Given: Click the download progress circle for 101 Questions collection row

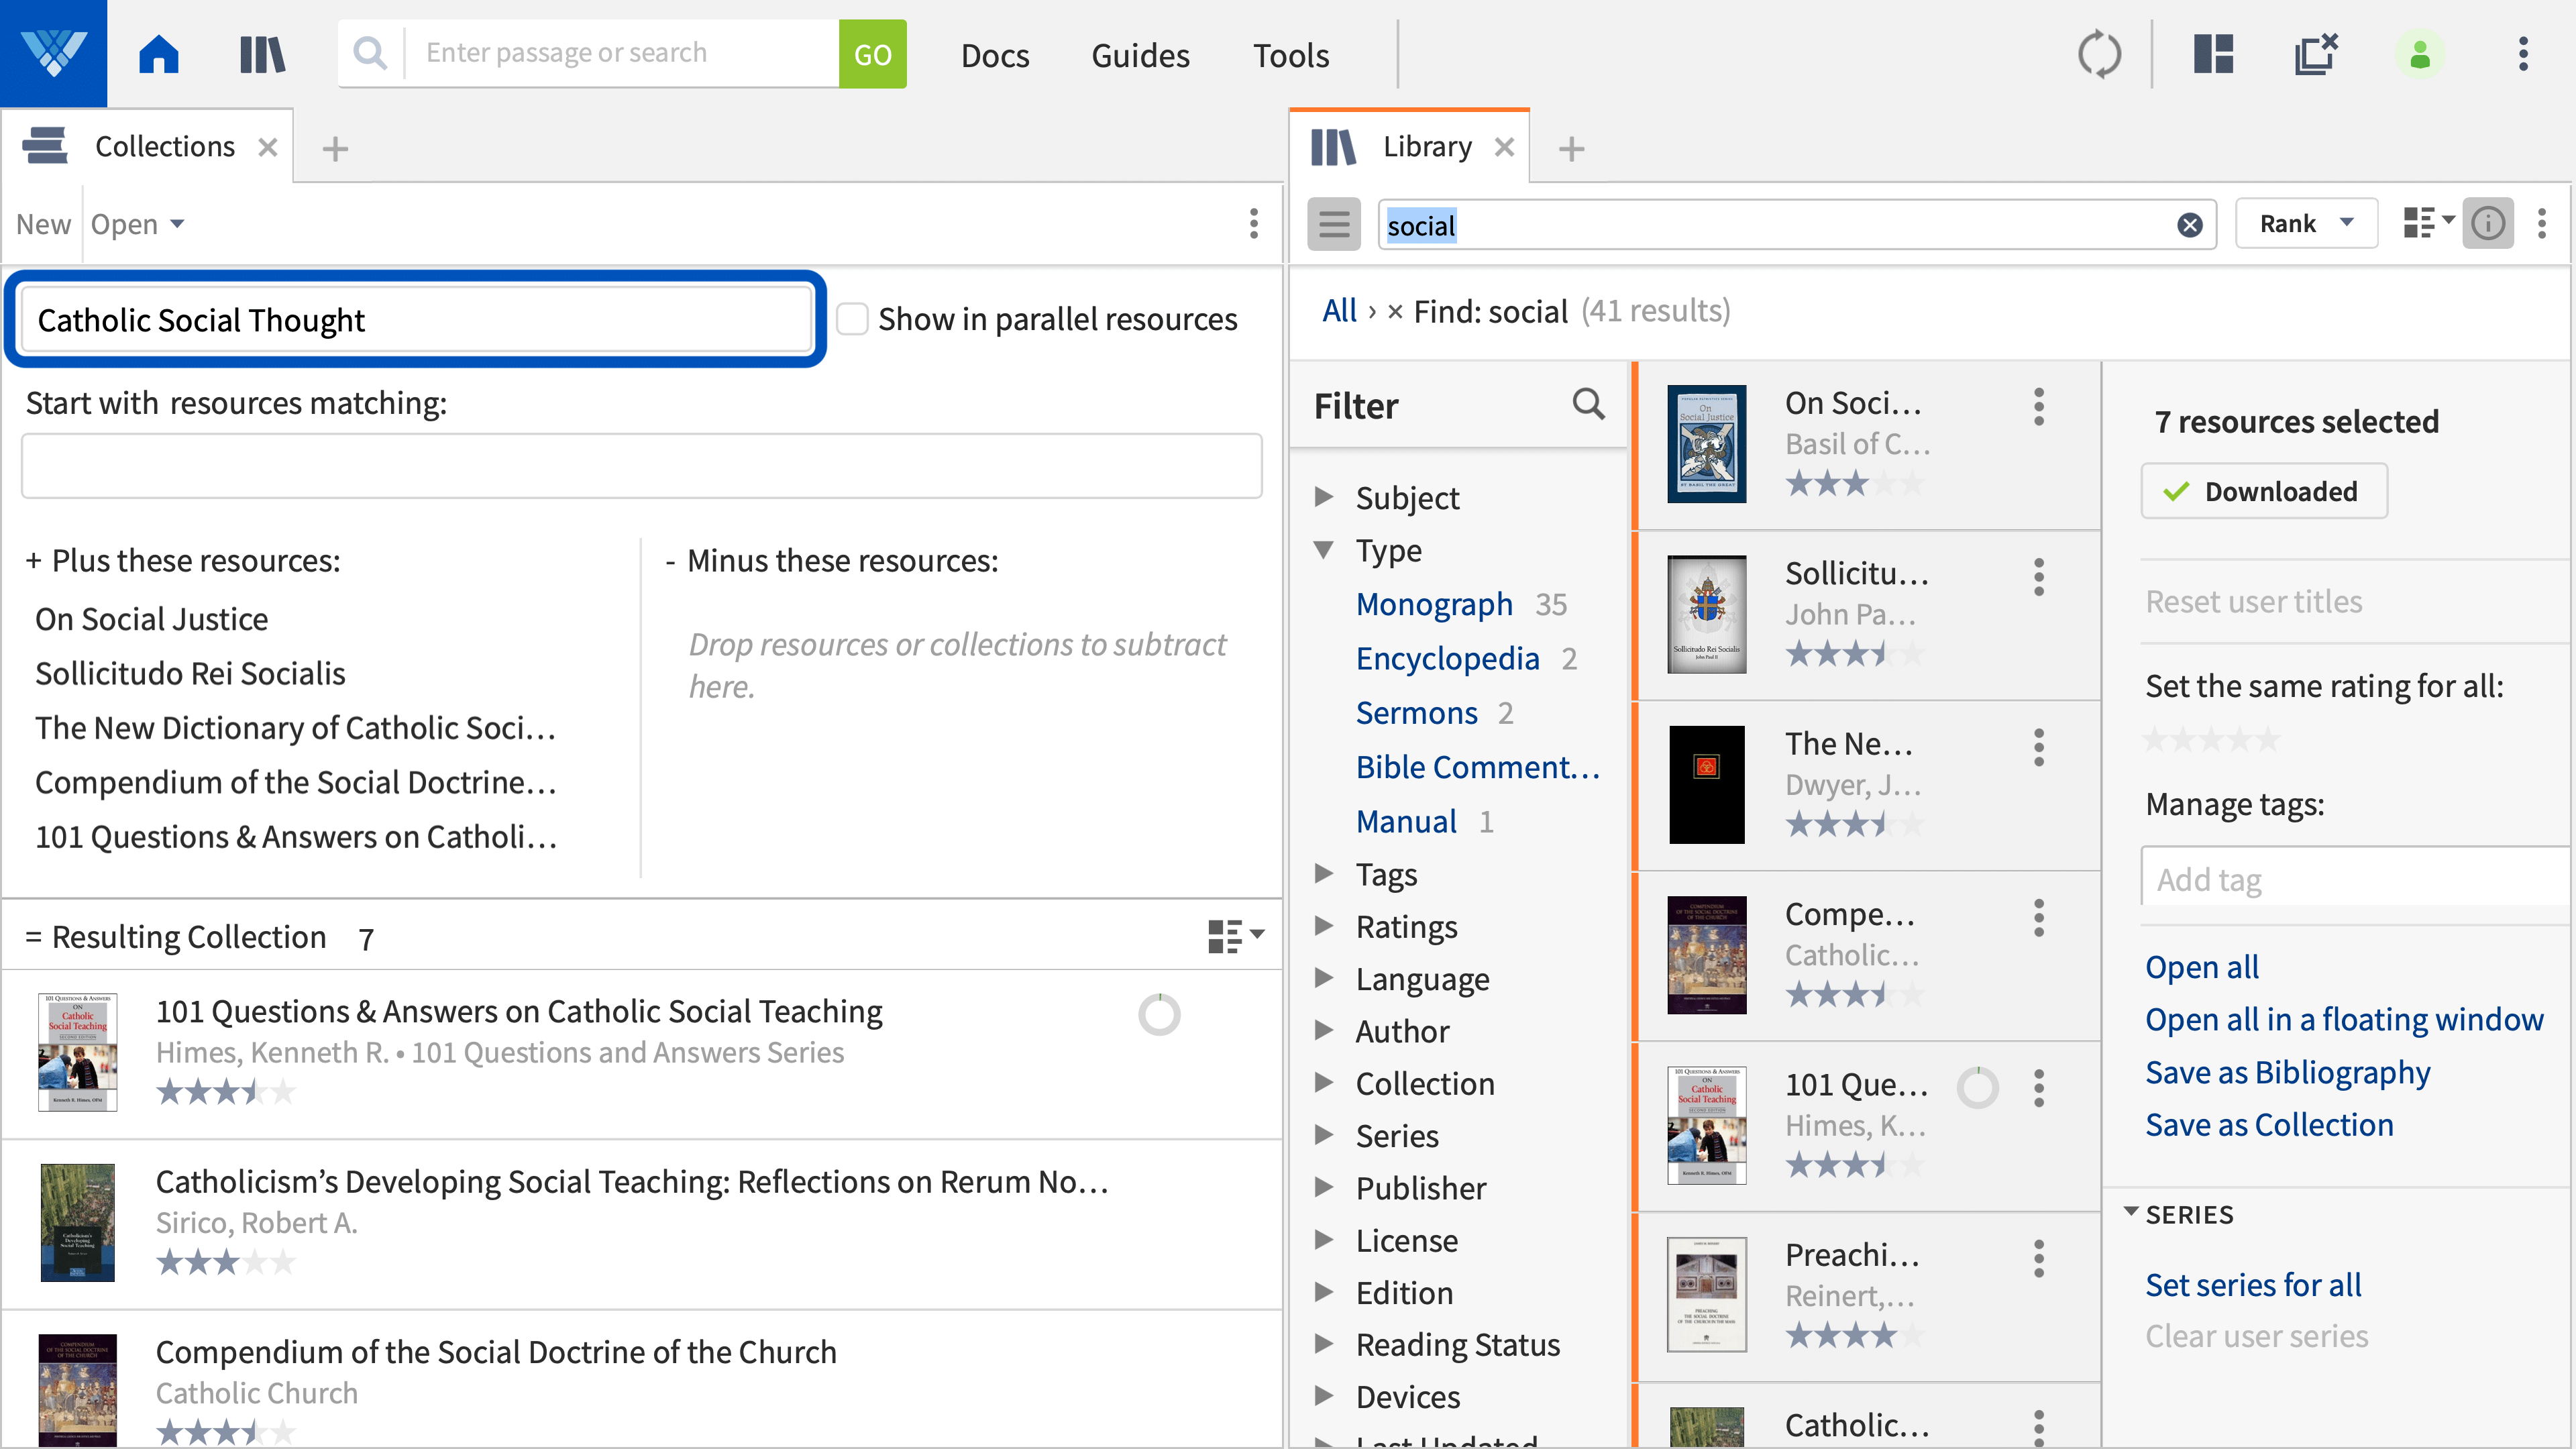Looking at the screenshot, I should coord(1159,1014).
